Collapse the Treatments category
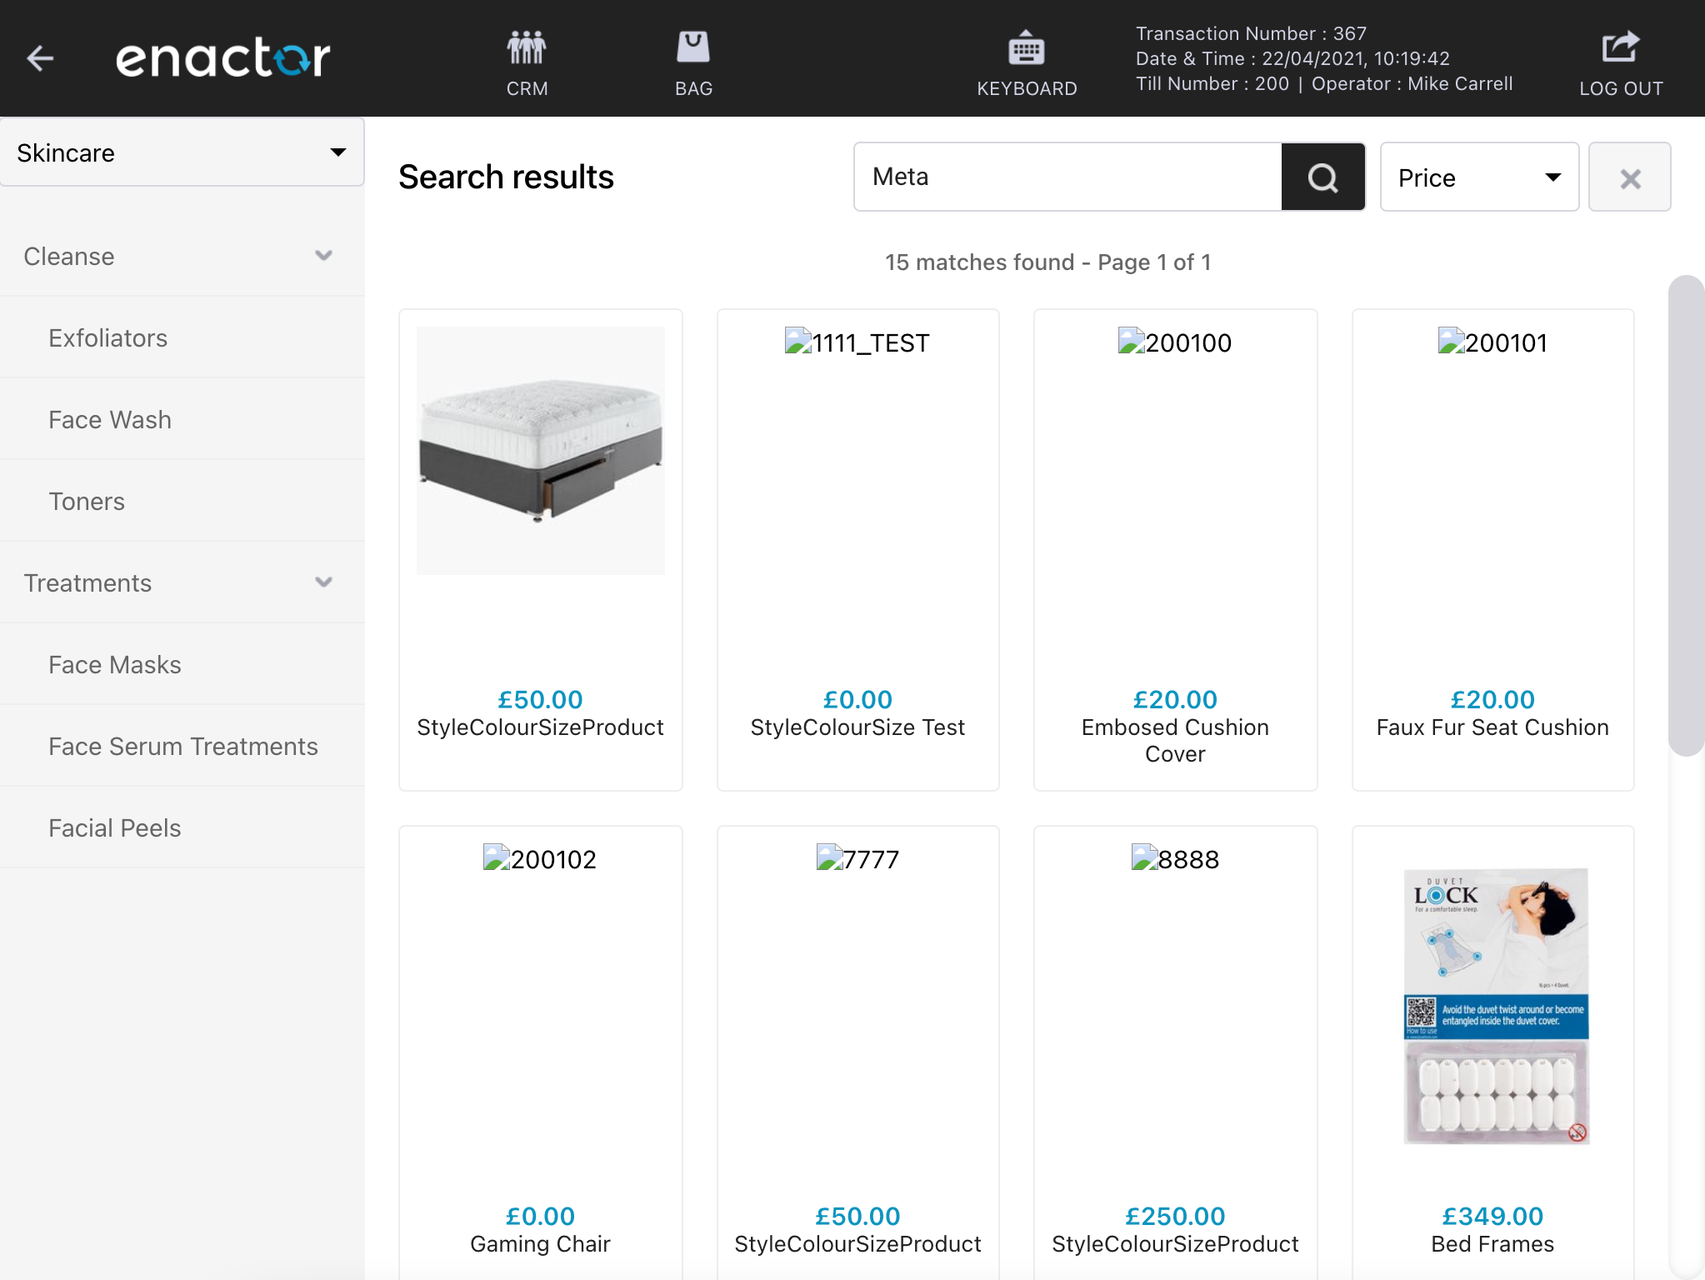 [x=323, y=581]
